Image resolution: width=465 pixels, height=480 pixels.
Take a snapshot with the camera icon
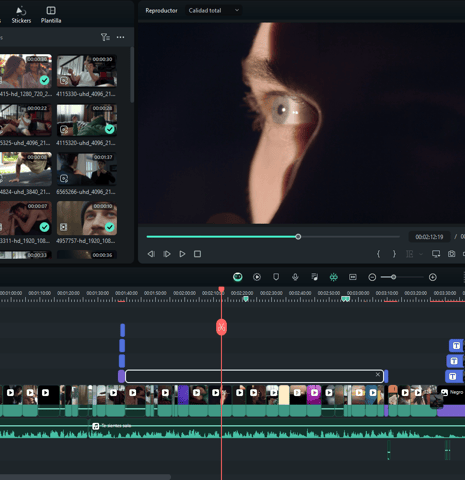point(451,254)
